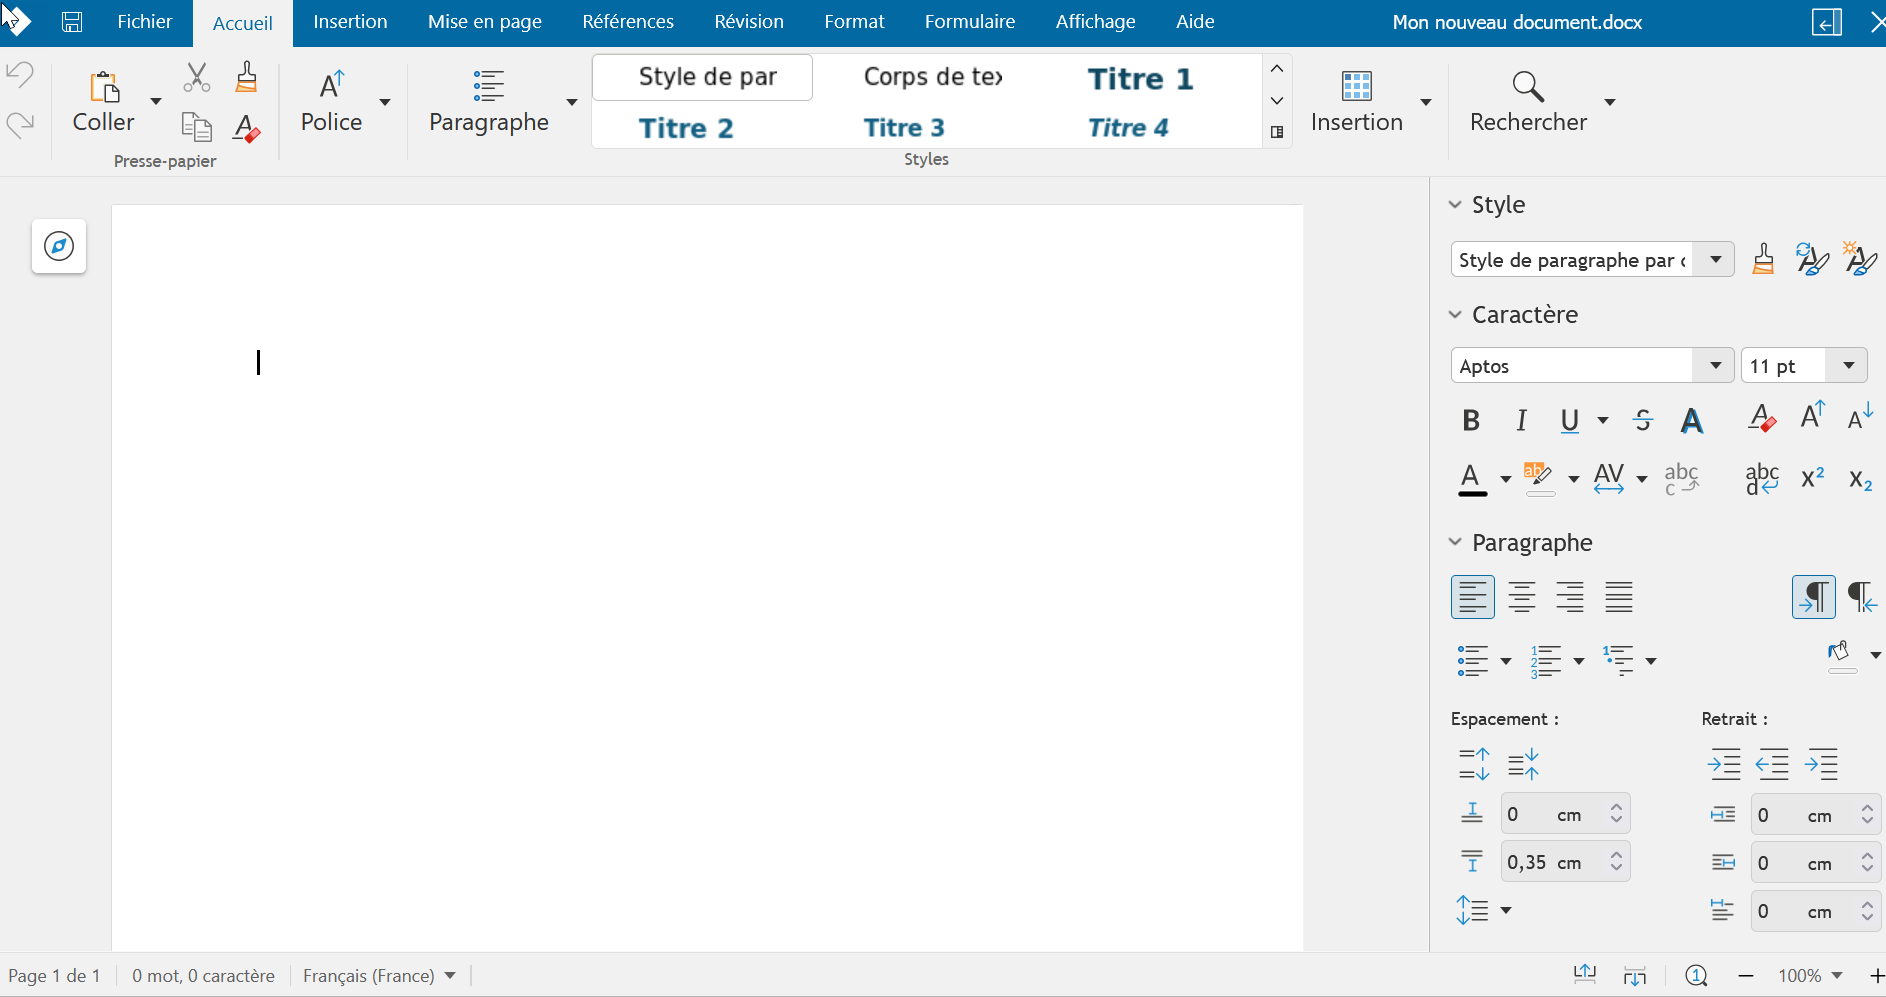This screenshot has width=1886, height=997.
Task: Apply fill format paint bucket in Style panel
Action: tap(1763, 259)
